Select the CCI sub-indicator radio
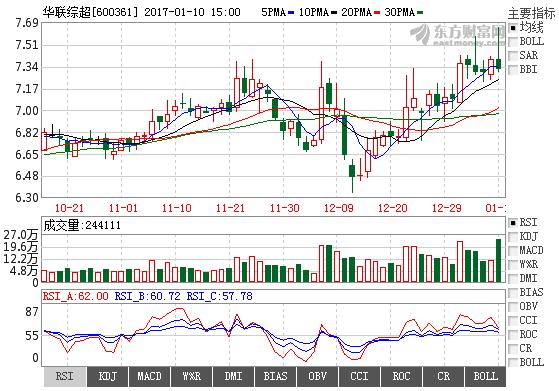This screenshot has height=391, width=559. pos(513,320)
